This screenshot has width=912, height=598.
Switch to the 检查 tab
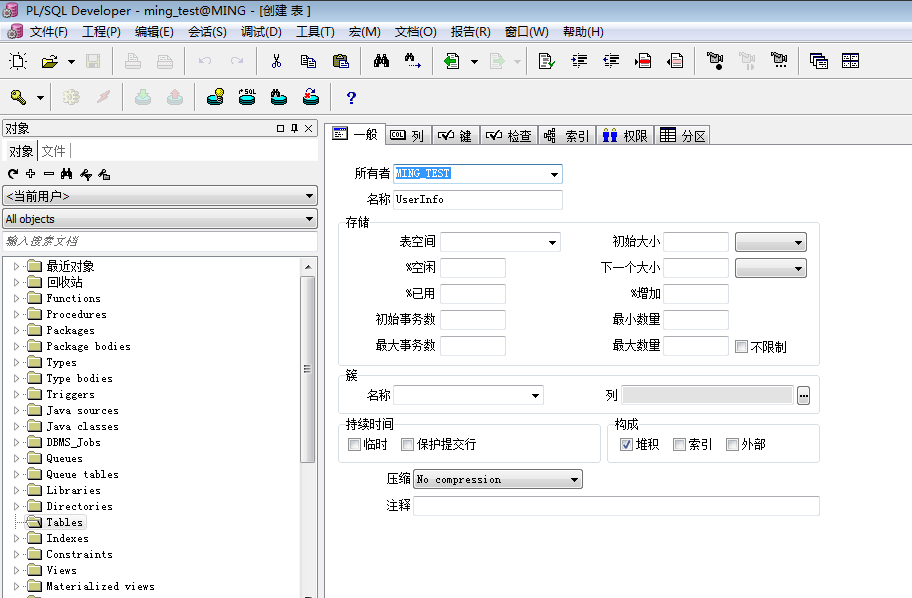pyautogui.click(x=509, y=136)
